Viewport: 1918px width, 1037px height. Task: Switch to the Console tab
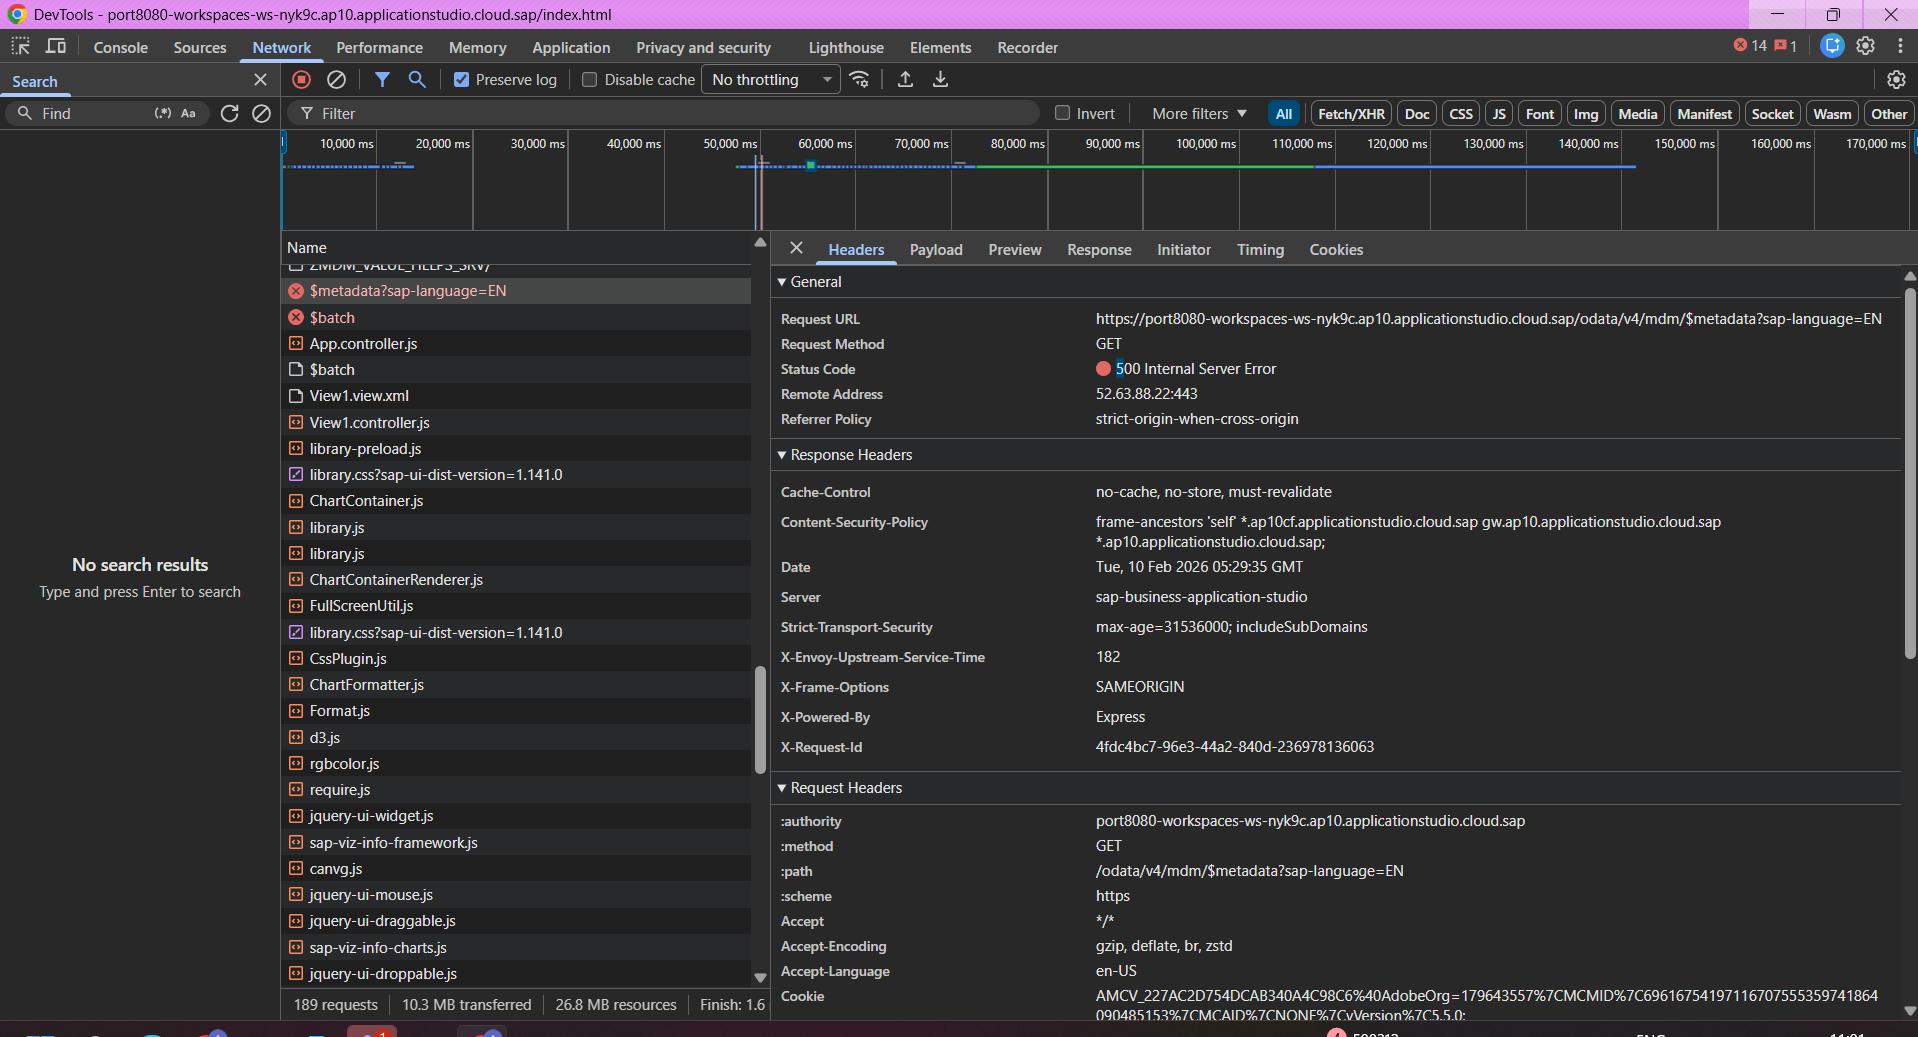point(120,48)
